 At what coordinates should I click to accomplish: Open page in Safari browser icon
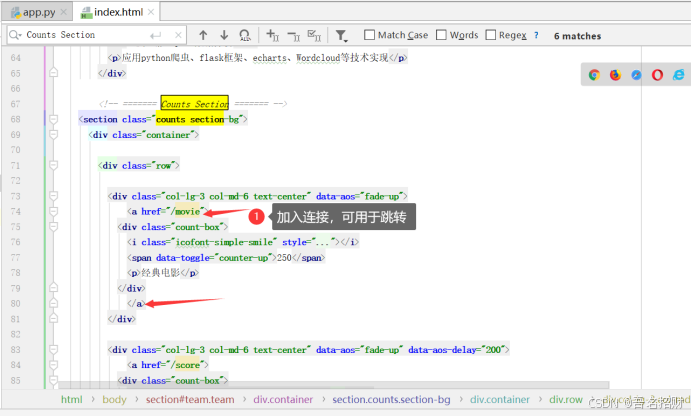coord(636,75)
